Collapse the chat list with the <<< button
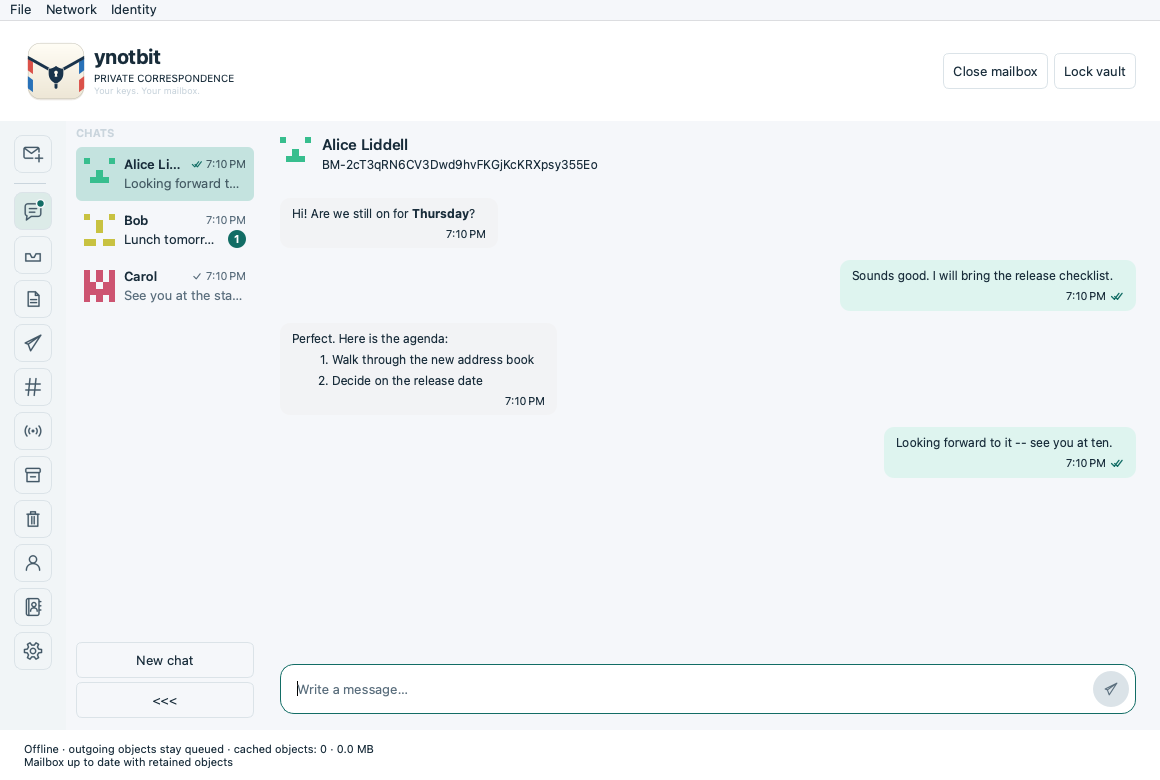Viewport: 1160px width, 780px height. pos(165,700)
